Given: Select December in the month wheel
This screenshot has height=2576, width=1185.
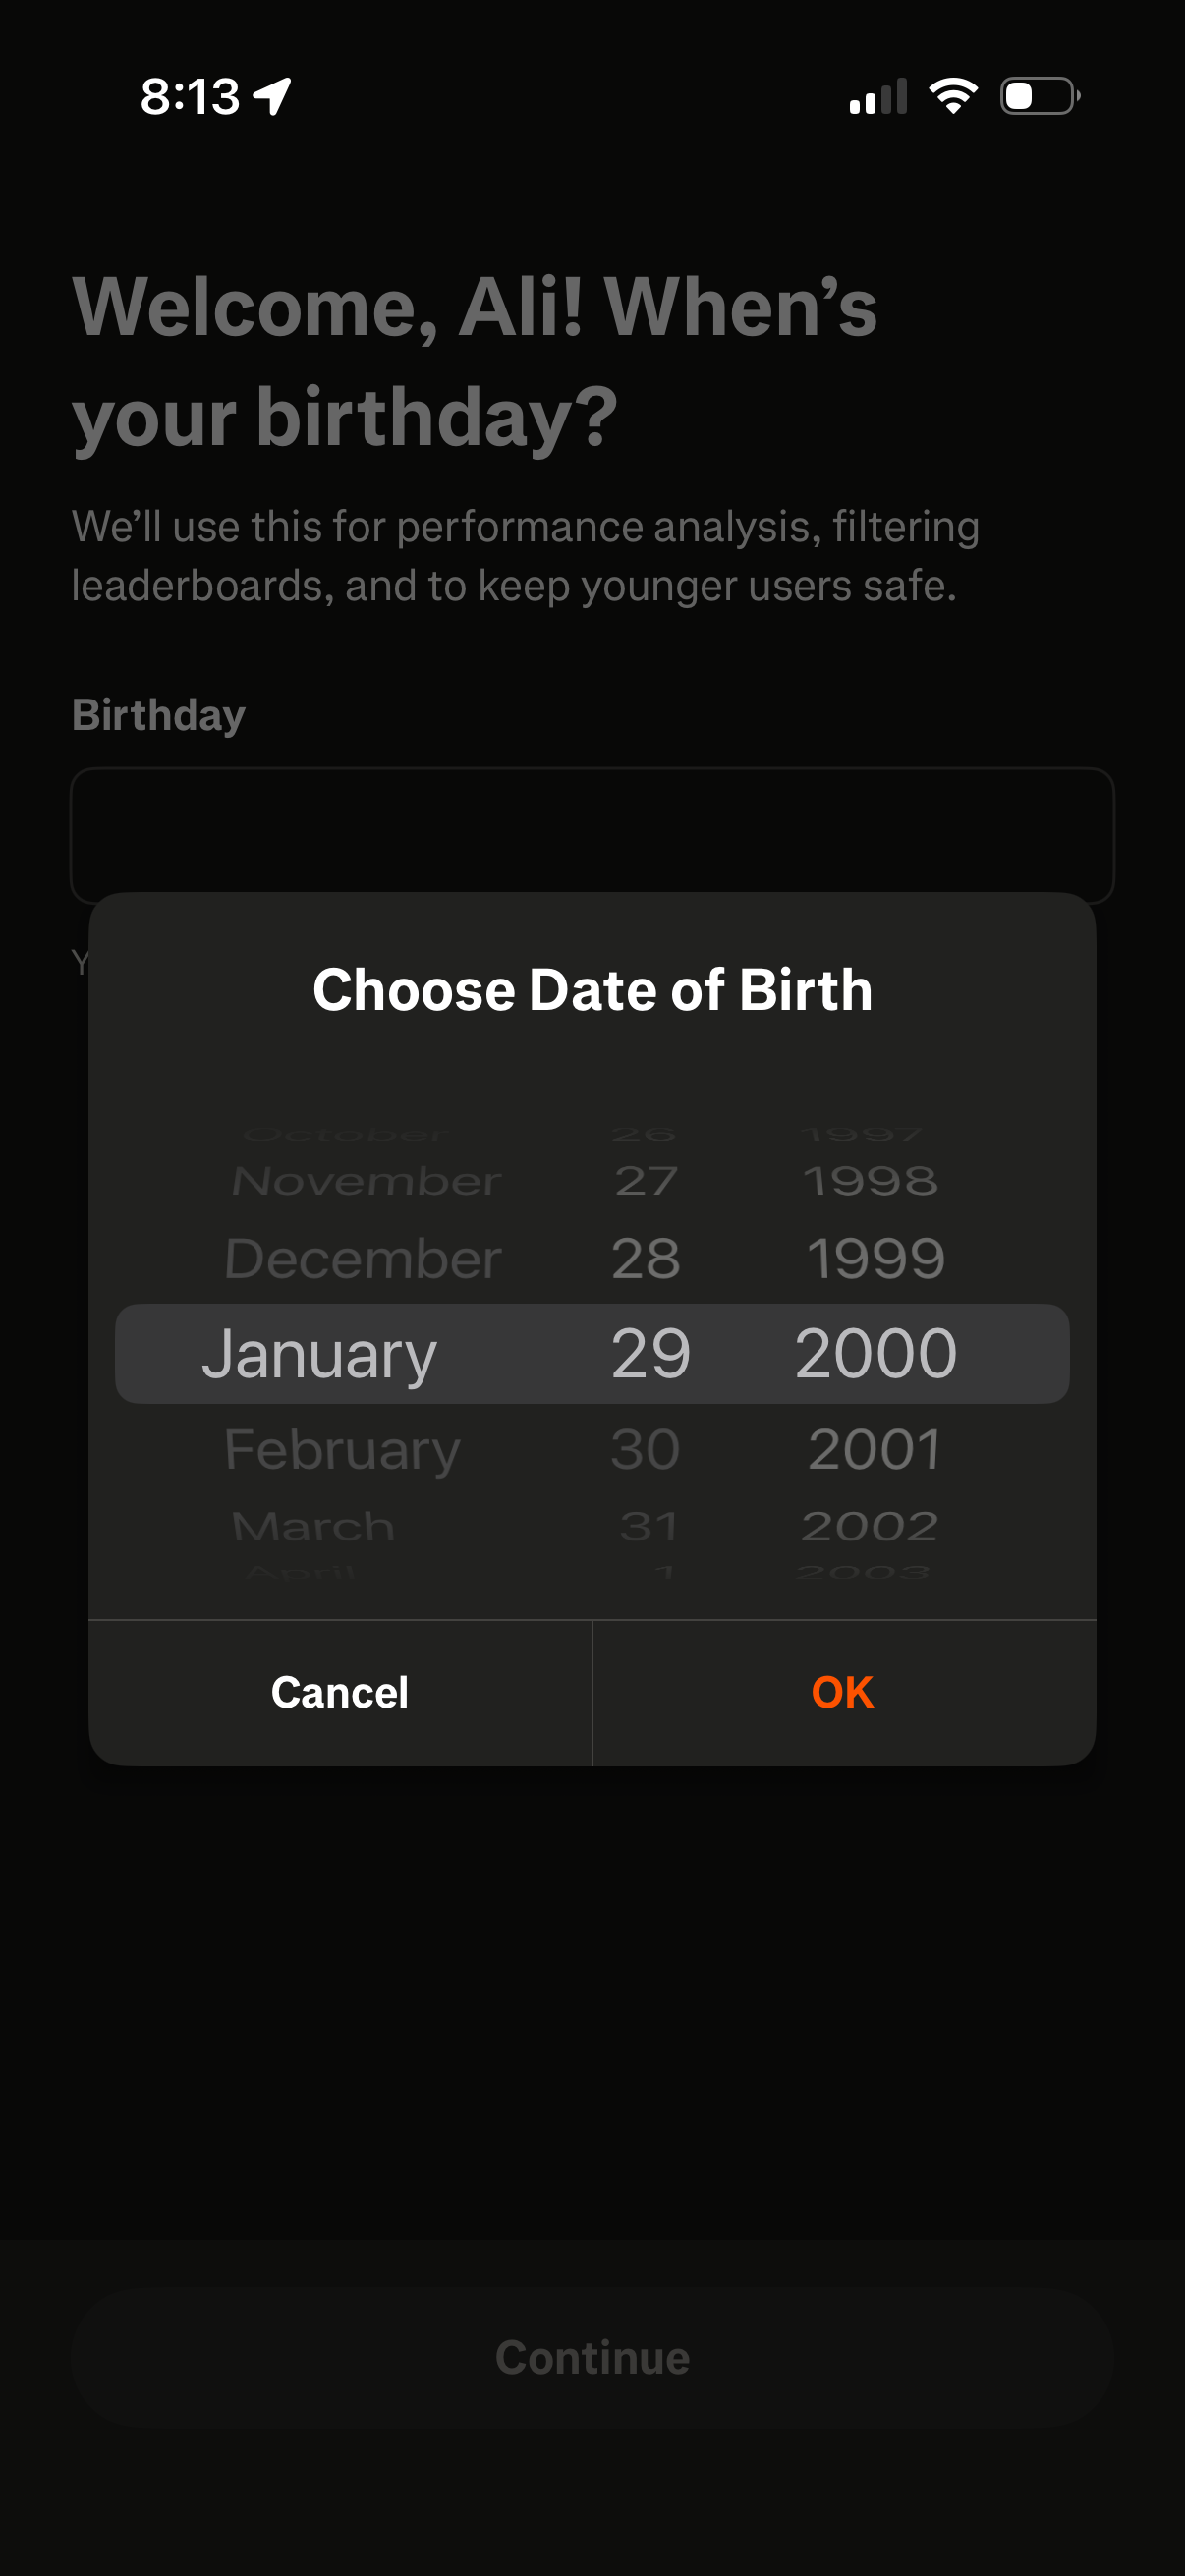Looking at the screenshot, I should tap(363, 1258).
